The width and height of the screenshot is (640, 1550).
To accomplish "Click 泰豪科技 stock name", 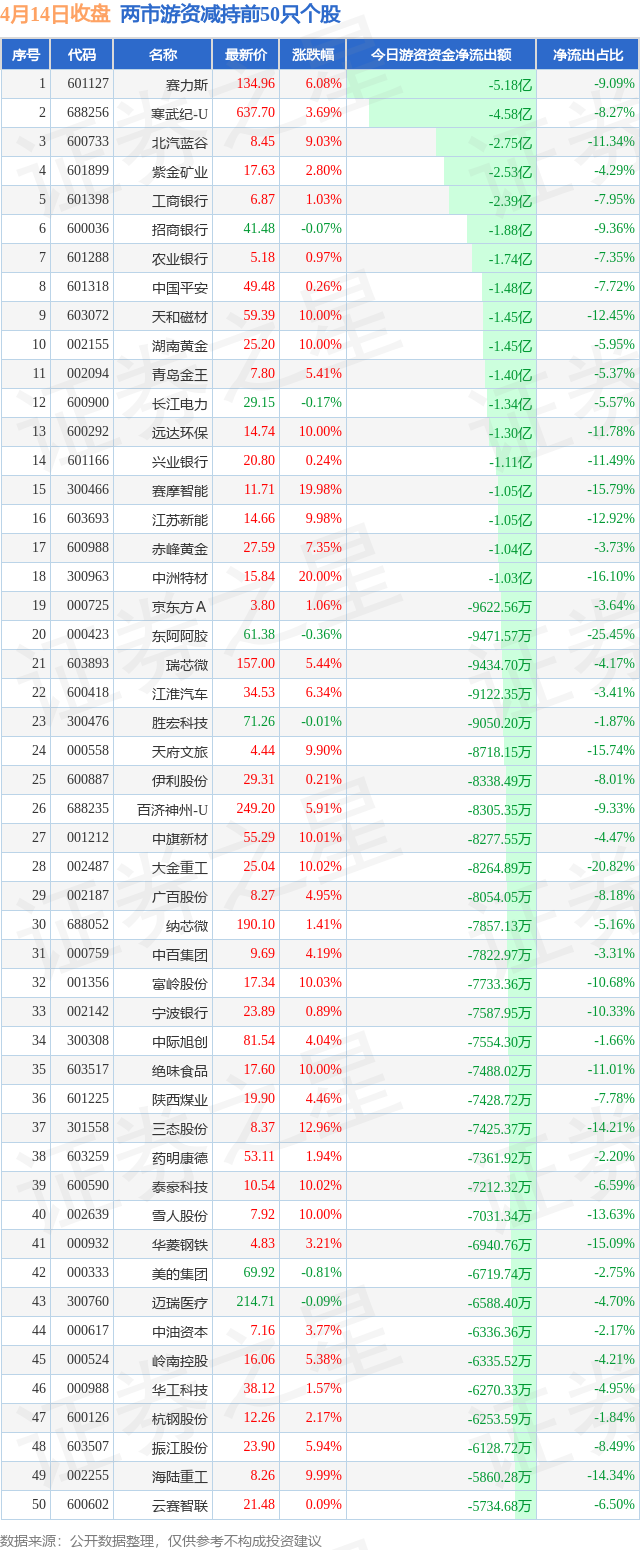I will coord(180,1187).
